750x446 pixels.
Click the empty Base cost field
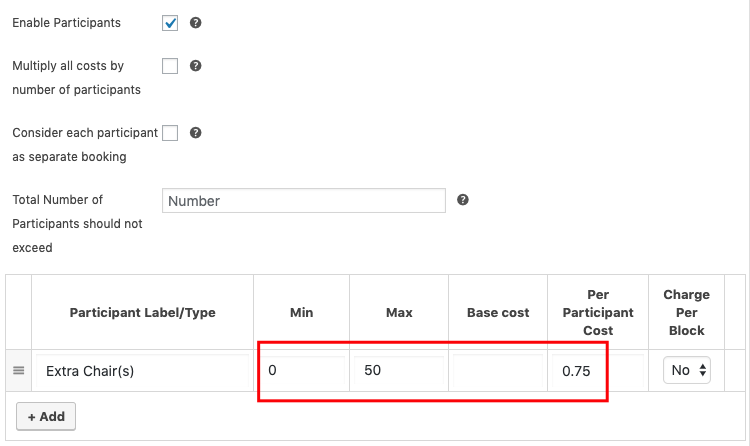pos(497,371)
